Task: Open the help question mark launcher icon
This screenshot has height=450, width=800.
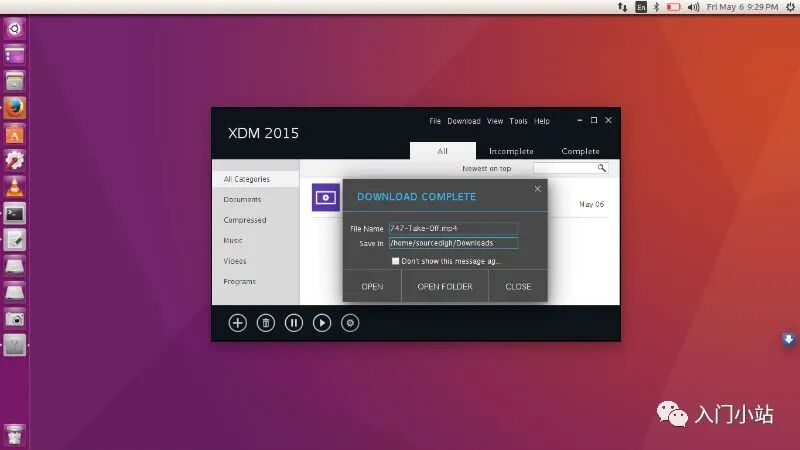Action: click(14, 345)
